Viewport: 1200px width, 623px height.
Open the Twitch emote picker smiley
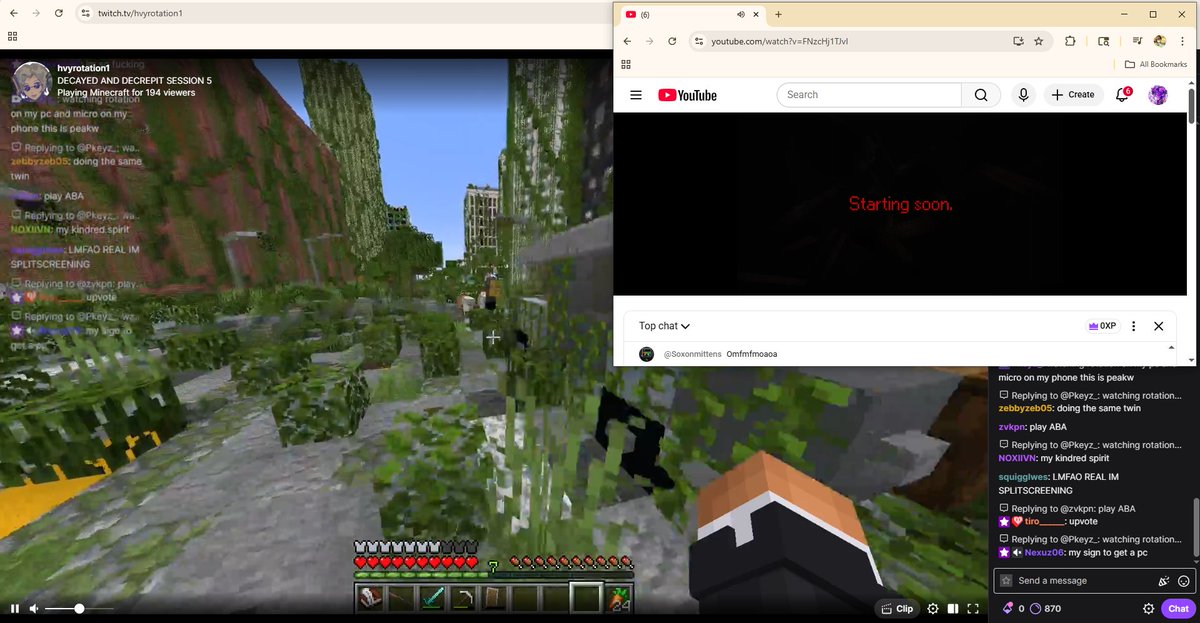pyautogui.click(x=1184, y=581)
